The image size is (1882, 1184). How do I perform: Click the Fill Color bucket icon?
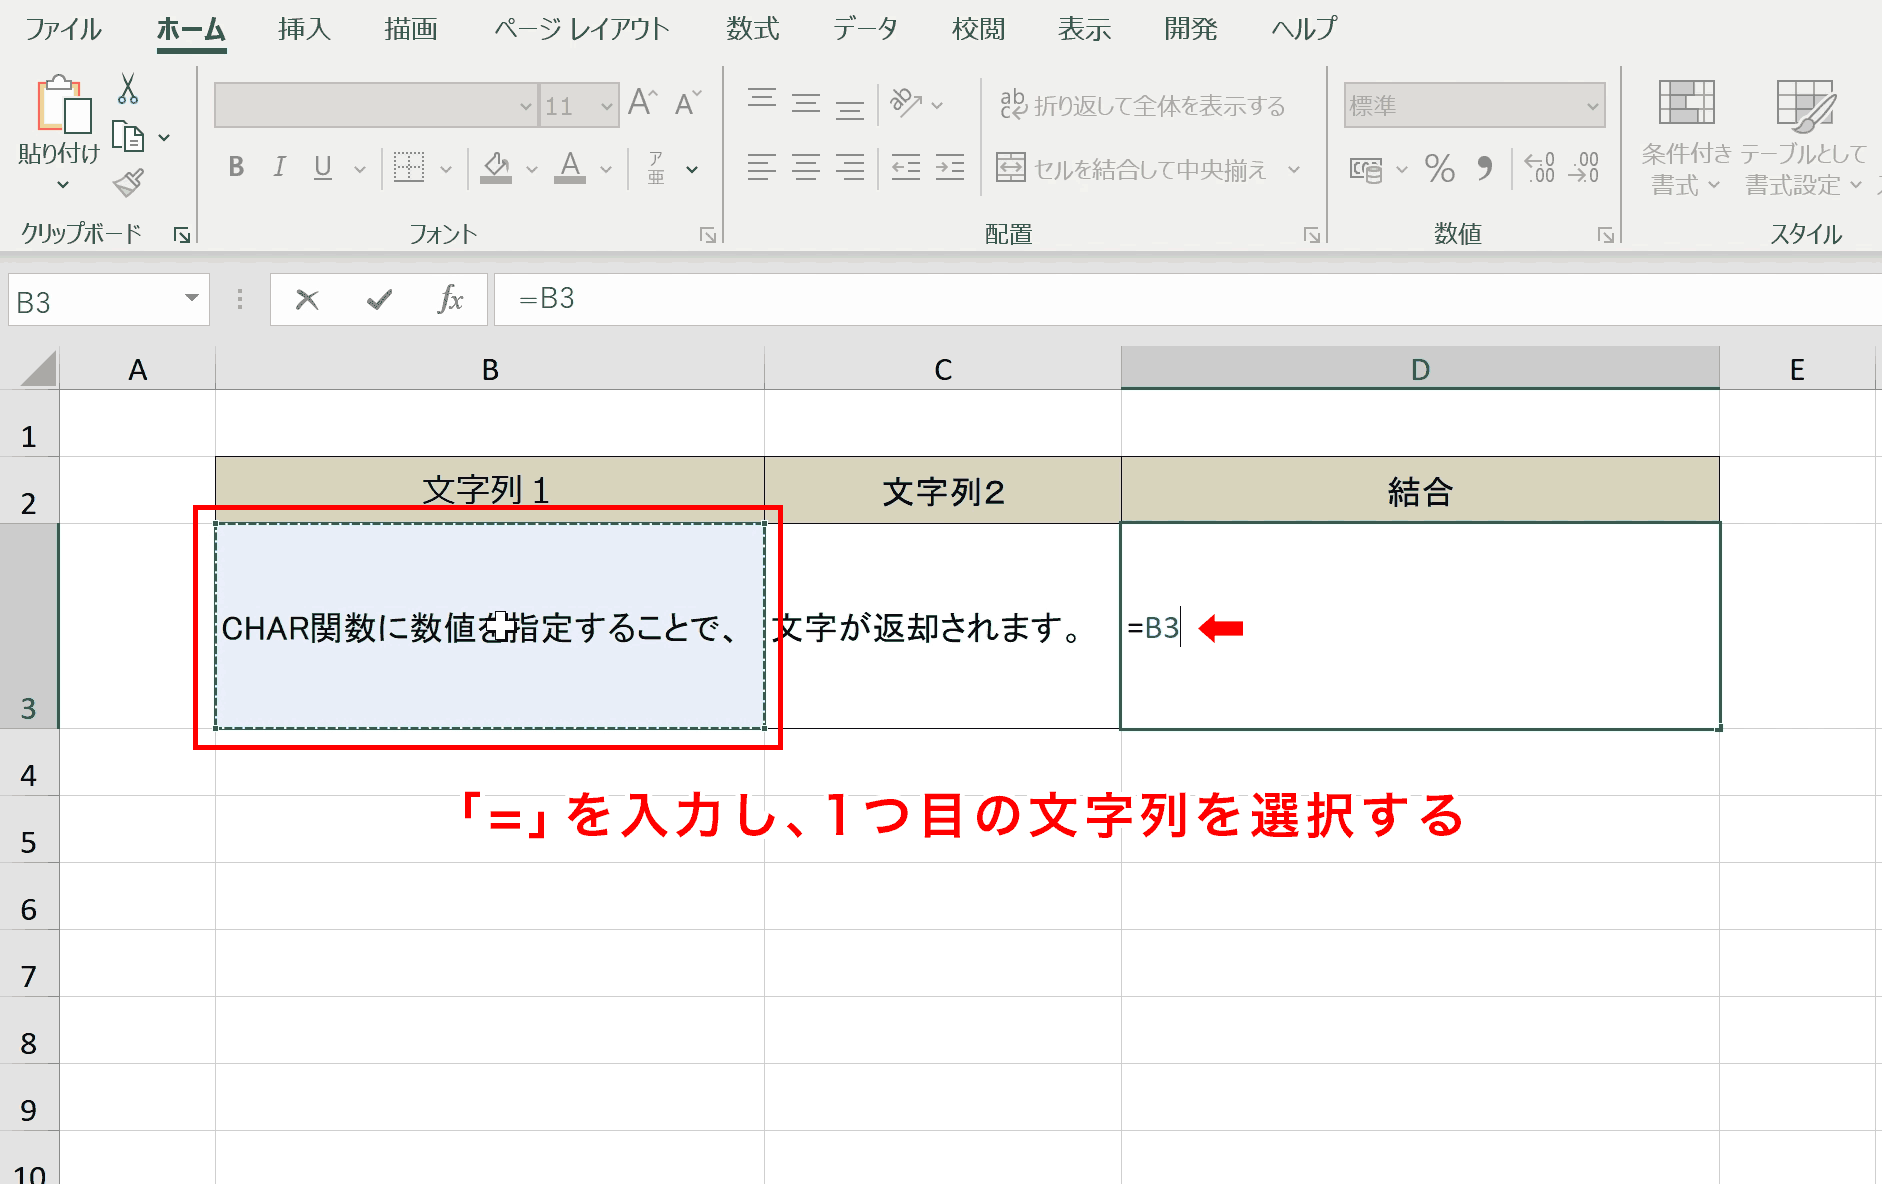(496, 167)
